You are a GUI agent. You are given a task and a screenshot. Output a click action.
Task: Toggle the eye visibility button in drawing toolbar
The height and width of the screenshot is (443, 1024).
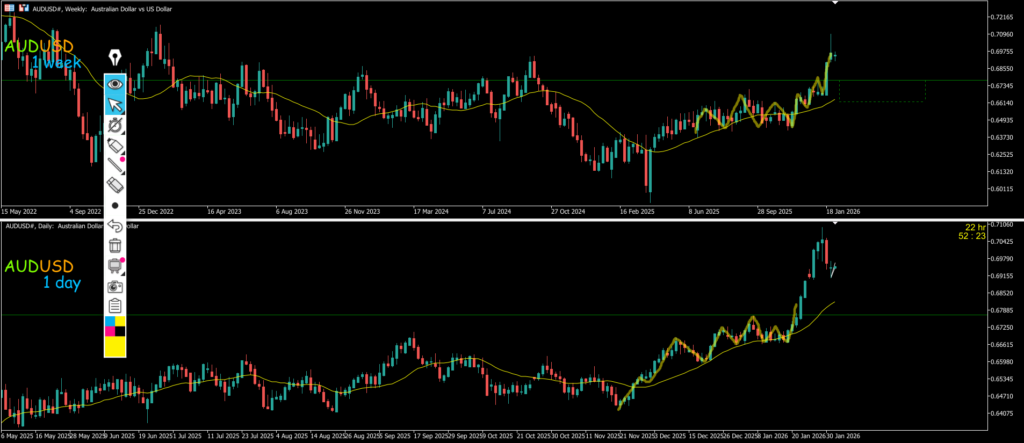[x=116, y=84]
